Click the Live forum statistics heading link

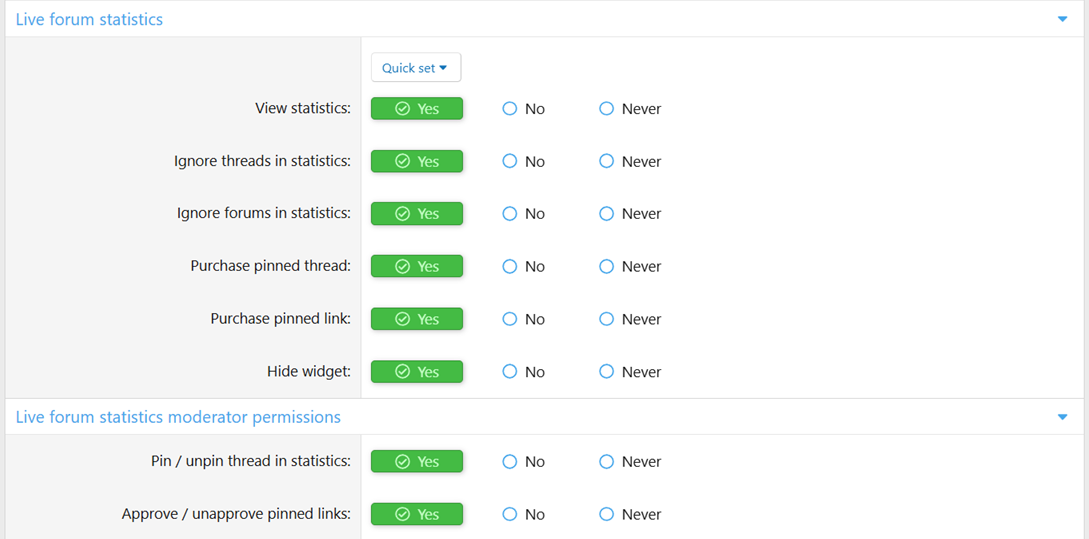tap(89, 19)
